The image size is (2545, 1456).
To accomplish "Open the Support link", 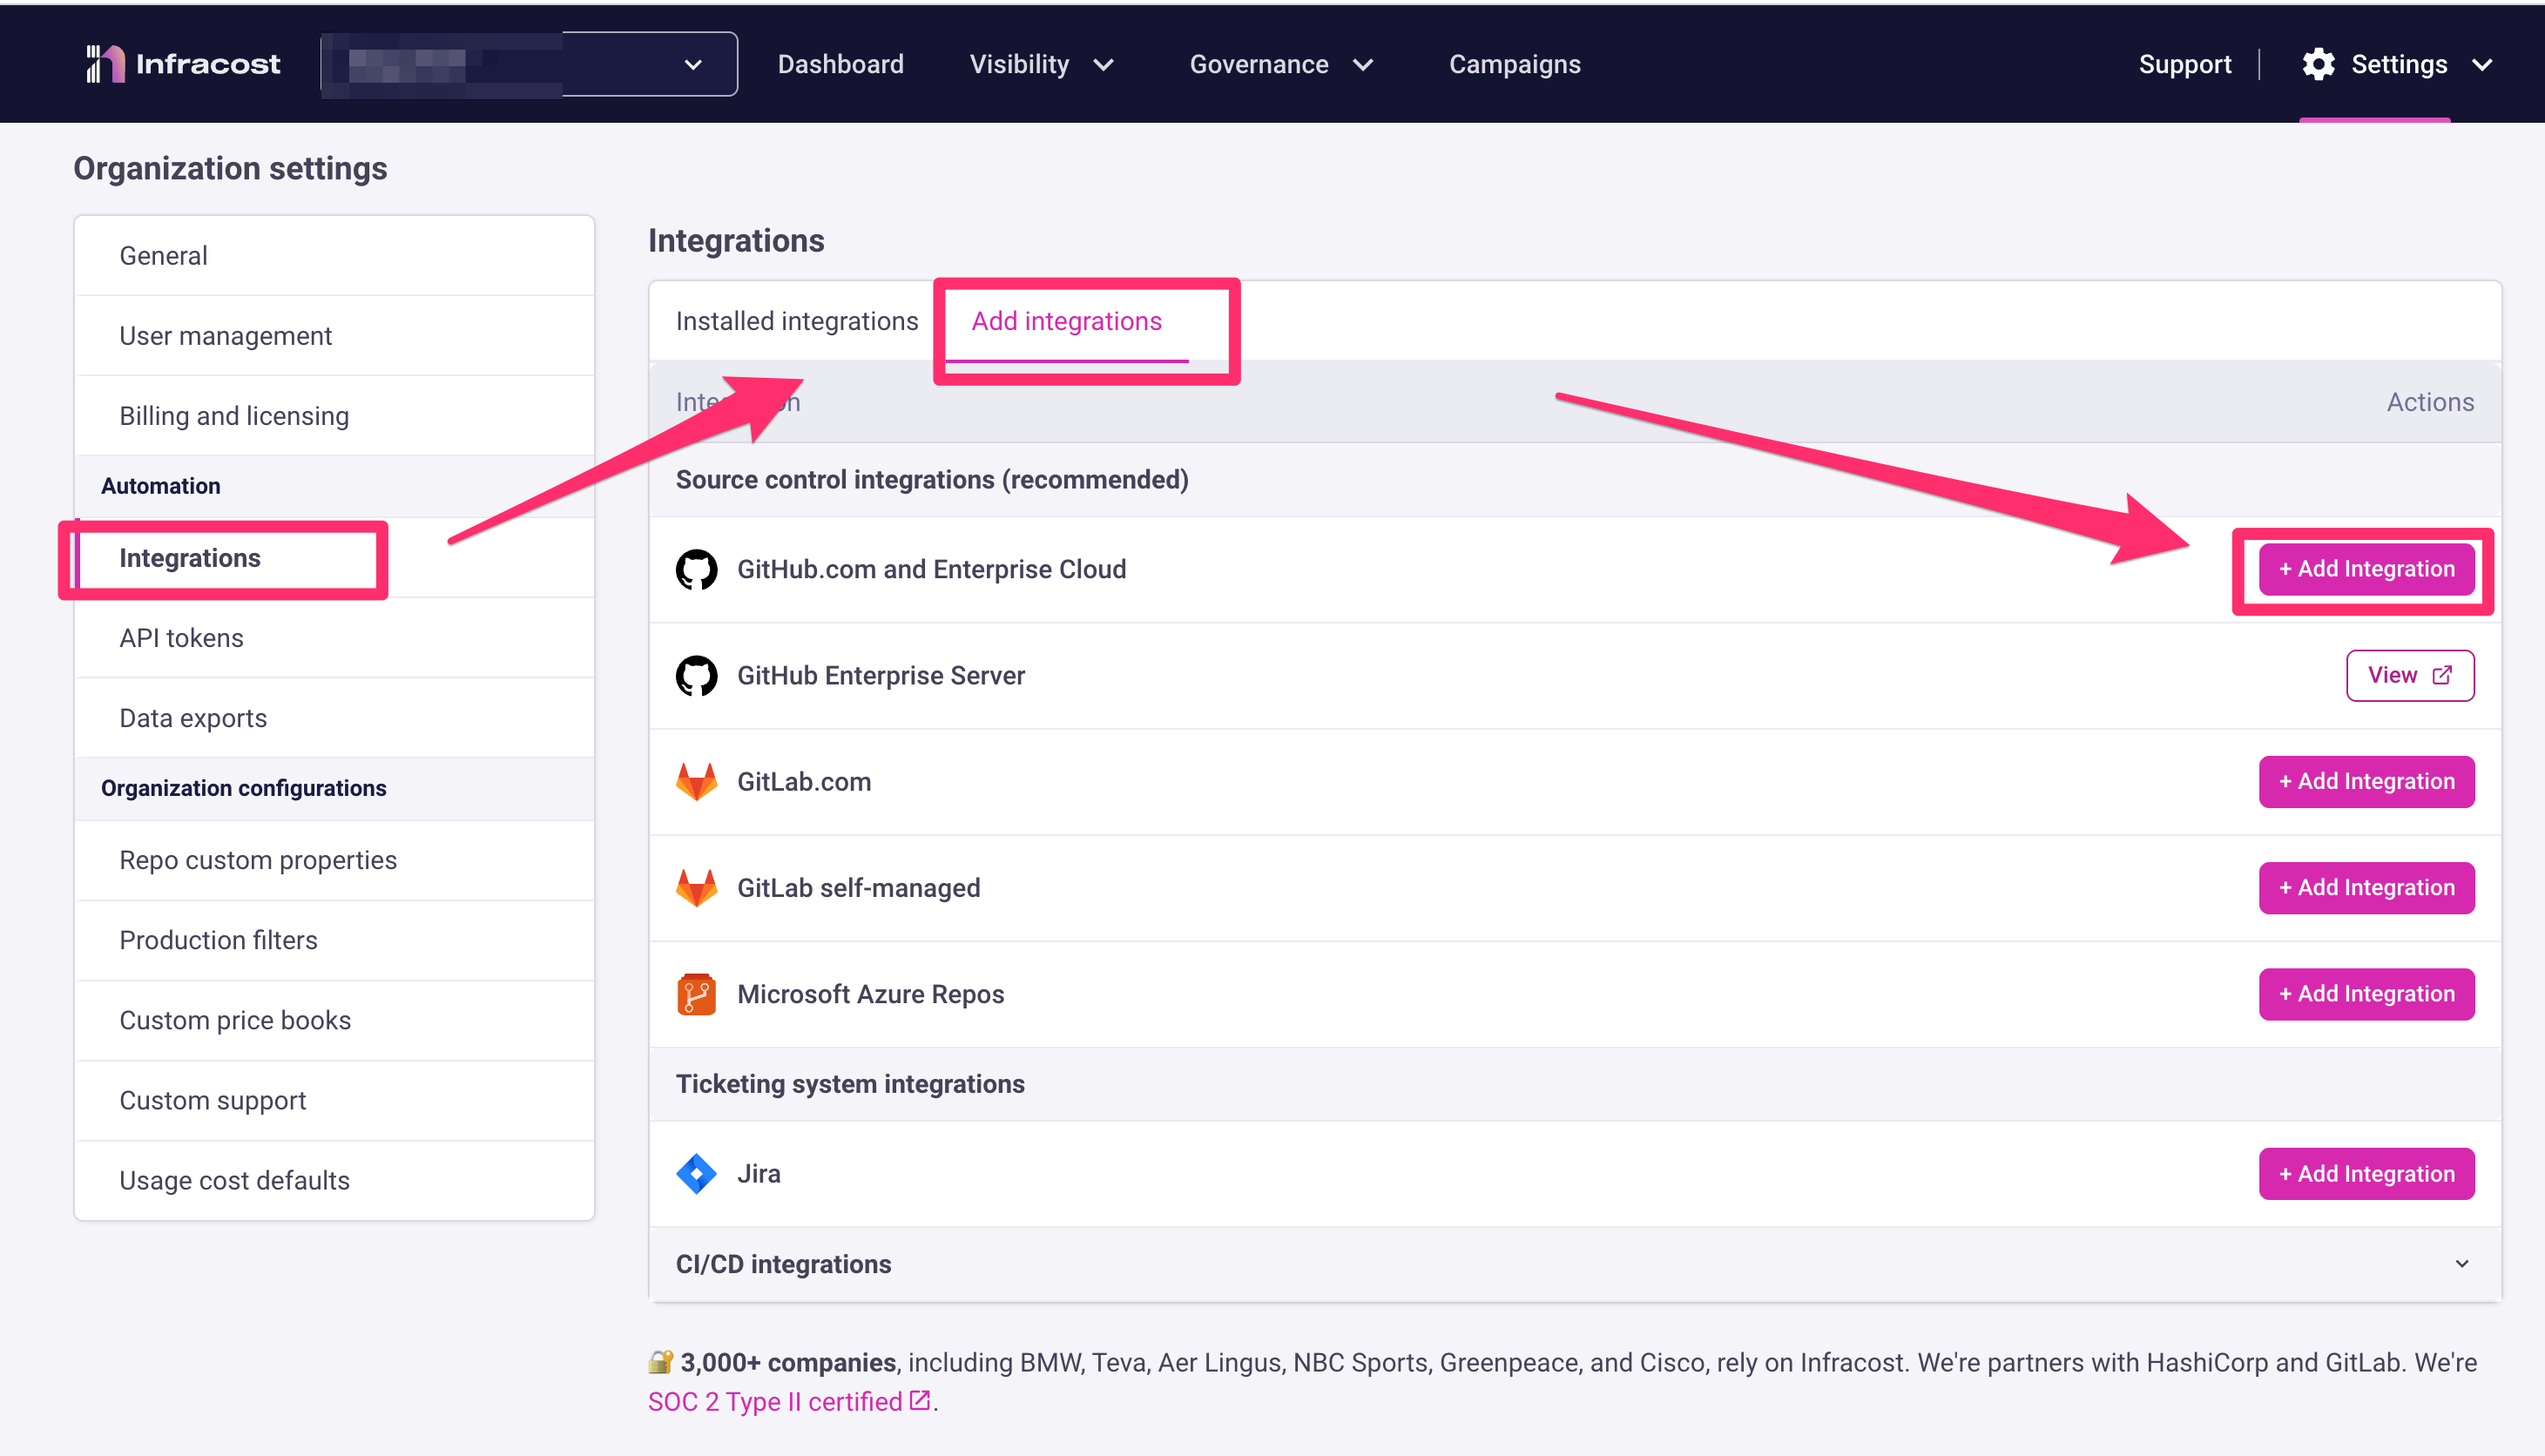I will pos(2184,64).
